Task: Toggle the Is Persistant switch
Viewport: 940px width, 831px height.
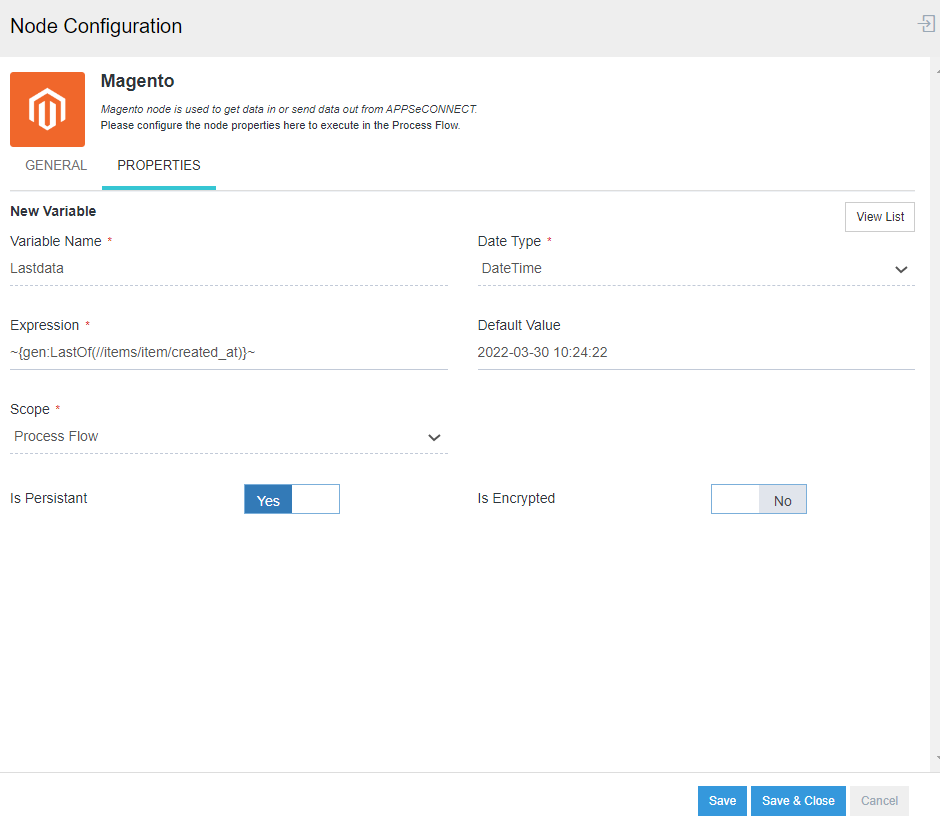Action: 292,499
